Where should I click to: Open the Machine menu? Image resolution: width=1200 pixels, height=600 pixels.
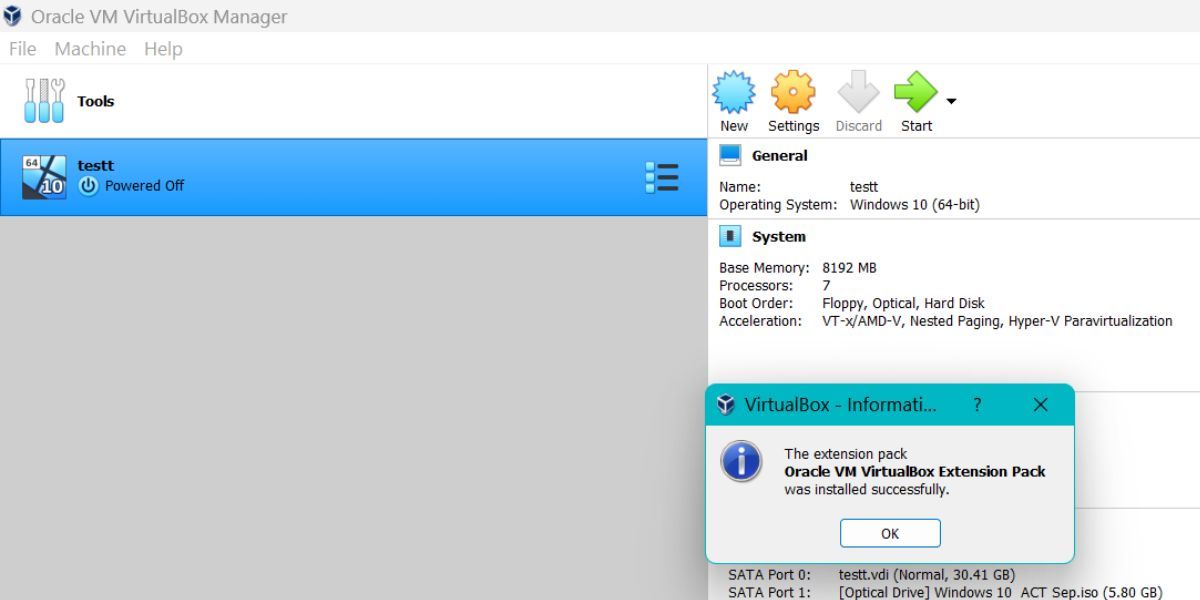point(90,49)
